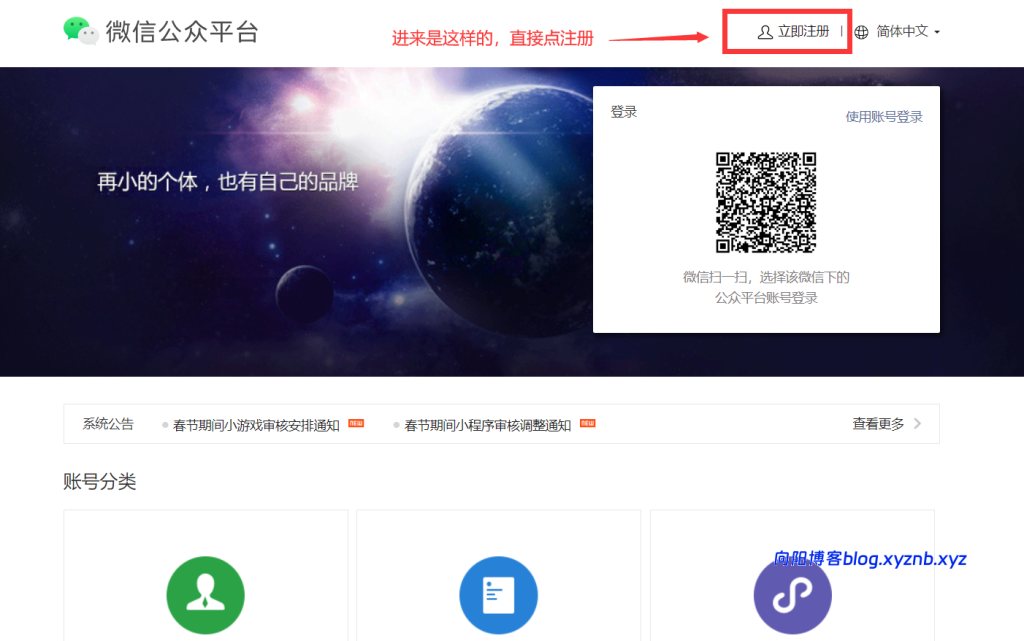Click the NEW badge beside 小游戏 notice
Viewport: 1024px width, 641px height.
pos(355,423)
